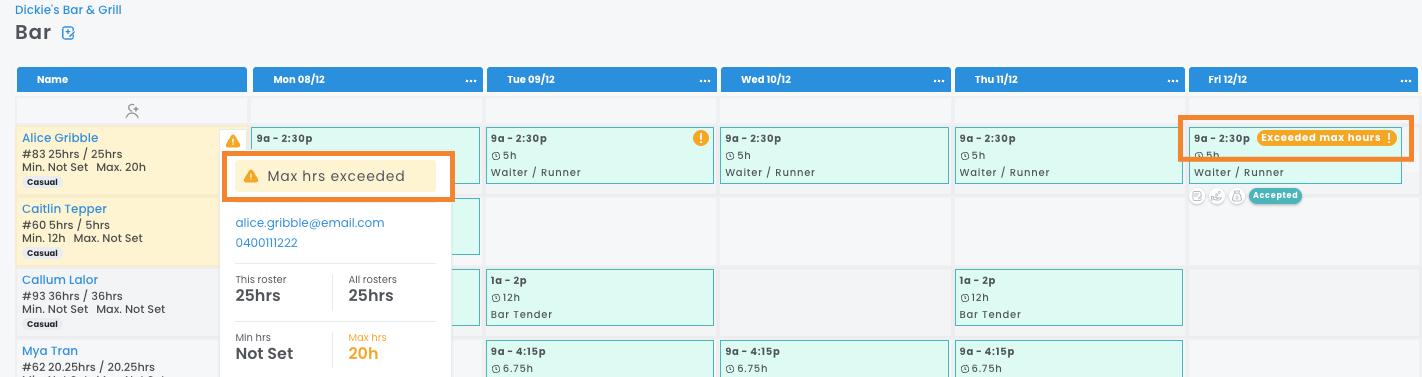Click the alice.gribble@email.com link
Screen dimensions: 1422x377
coord(310,223)
